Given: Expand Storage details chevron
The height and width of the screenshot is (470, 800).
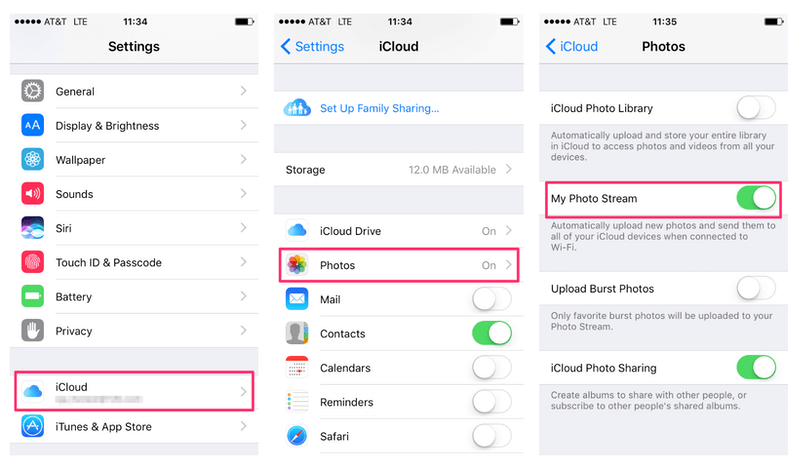Looking at the screenshot, I should coord(509,169).
